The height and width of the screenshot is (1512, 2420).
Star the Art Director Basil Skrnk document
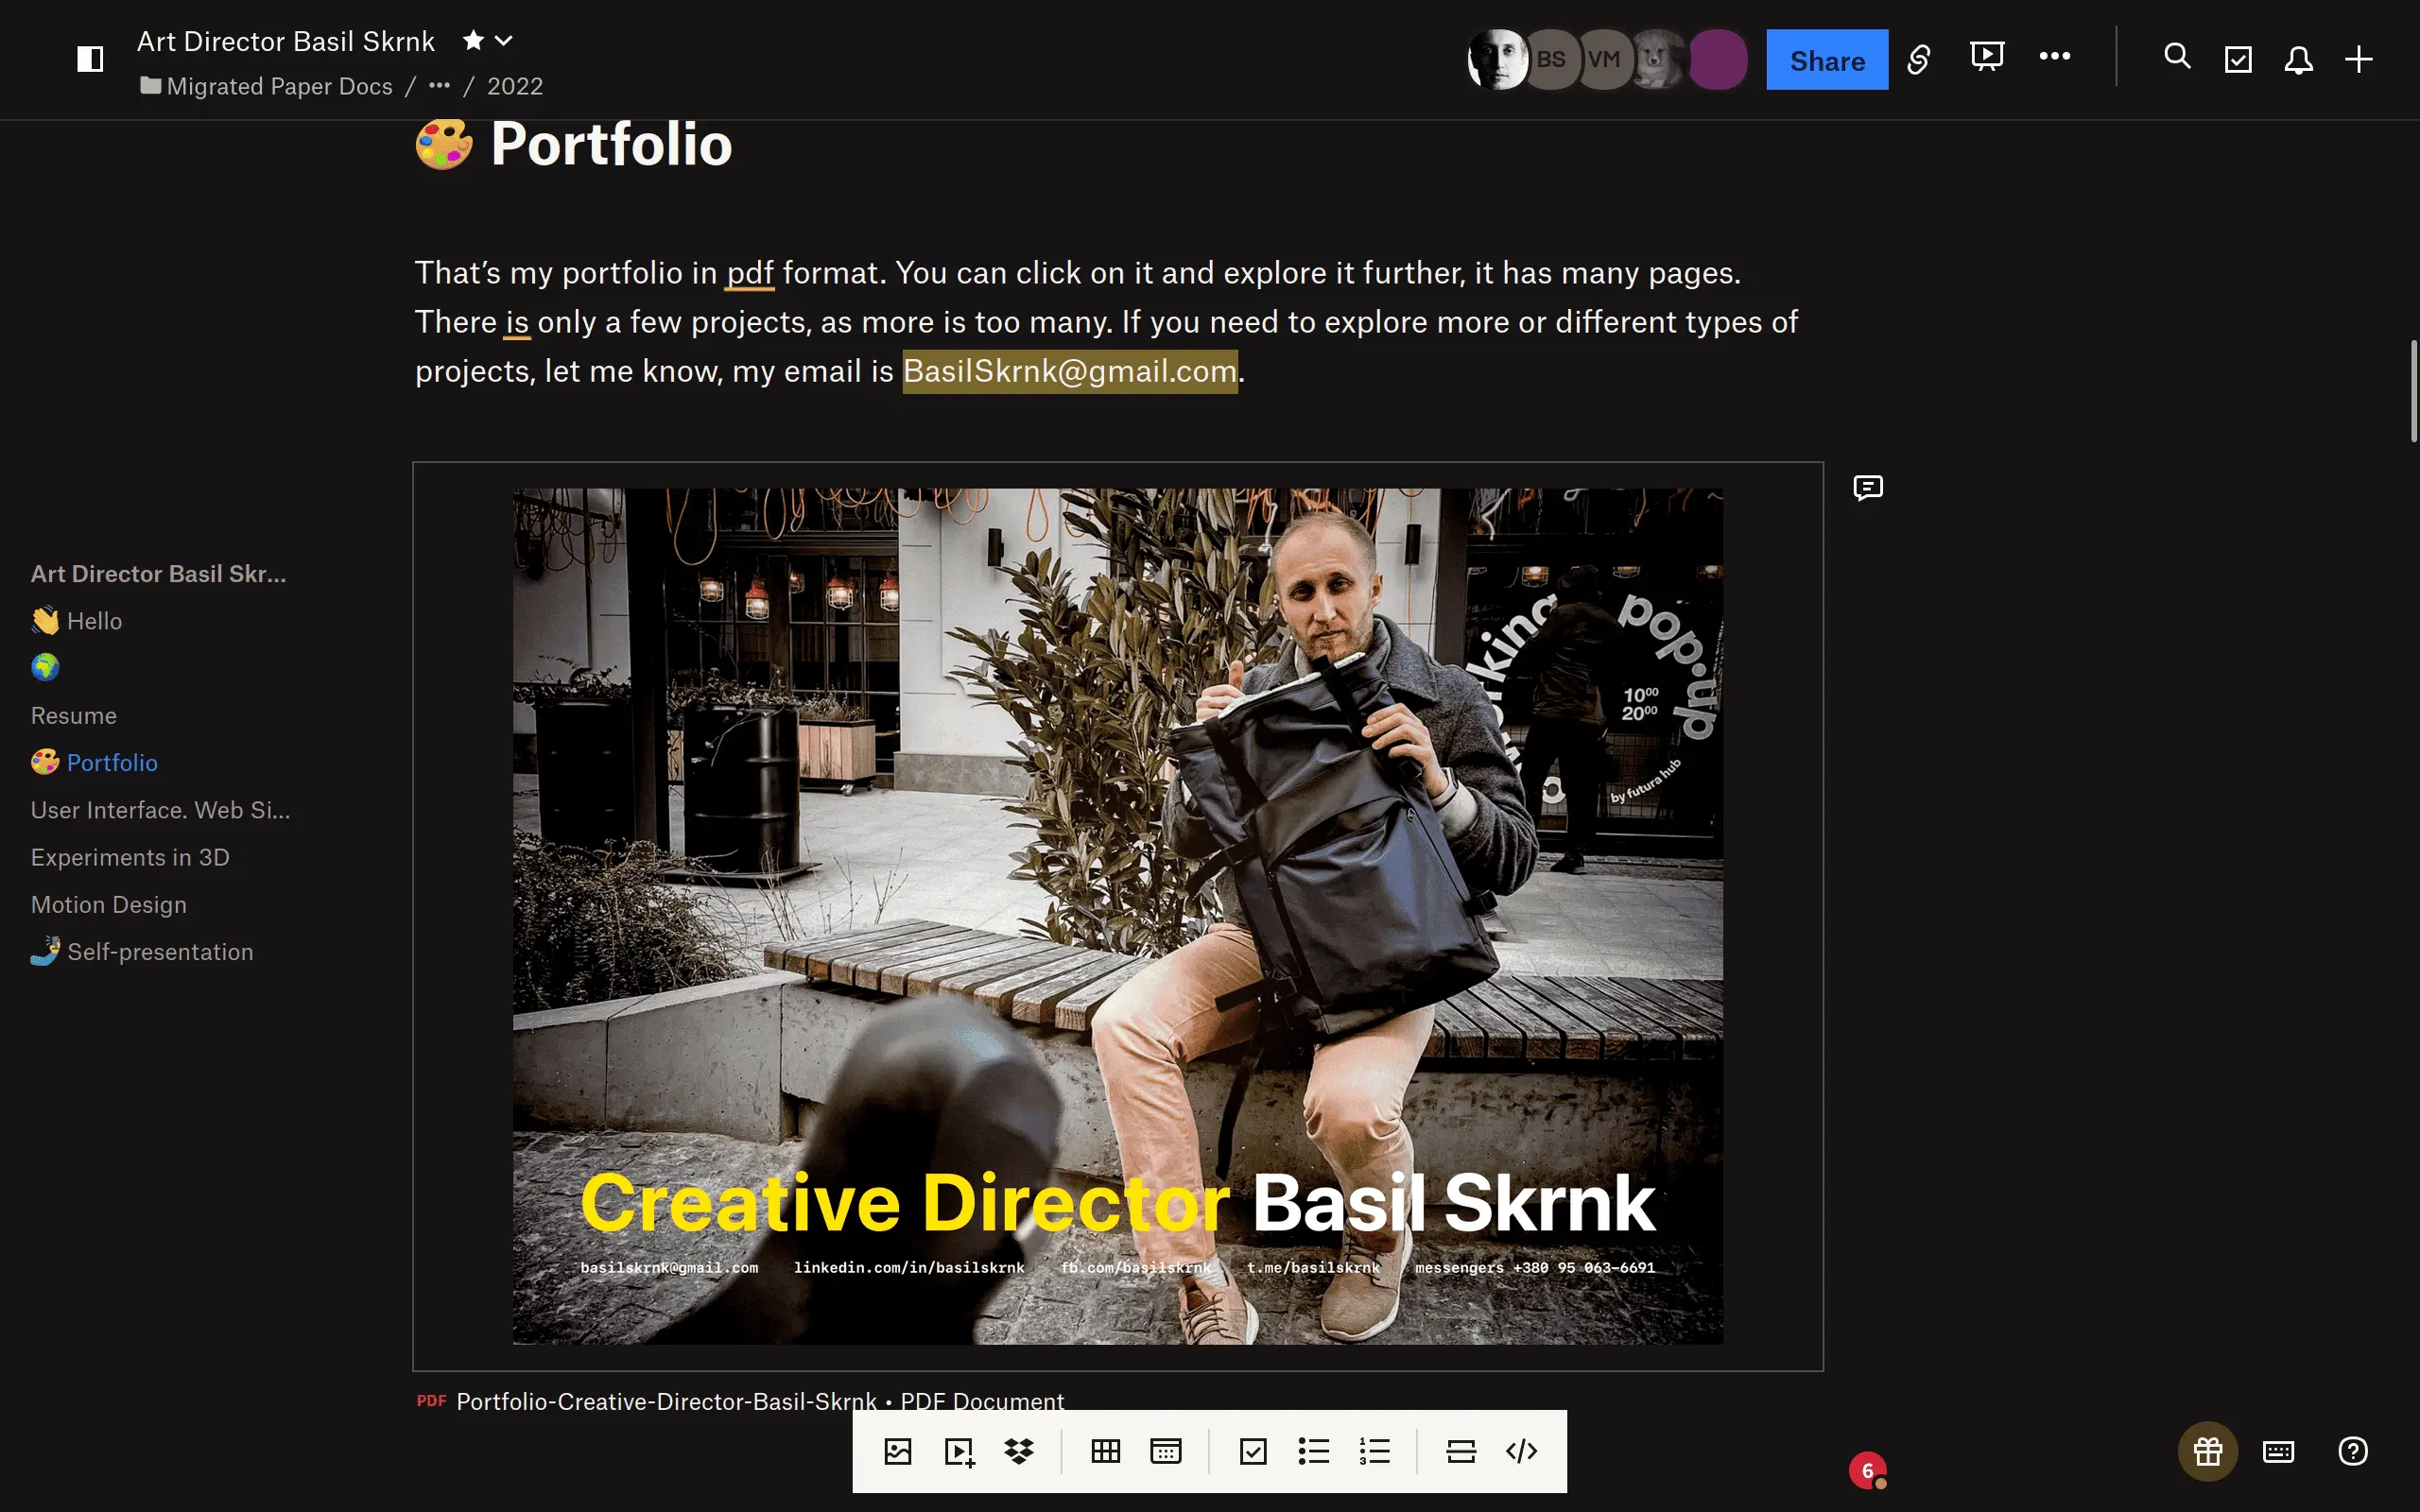tap(473, 41)
